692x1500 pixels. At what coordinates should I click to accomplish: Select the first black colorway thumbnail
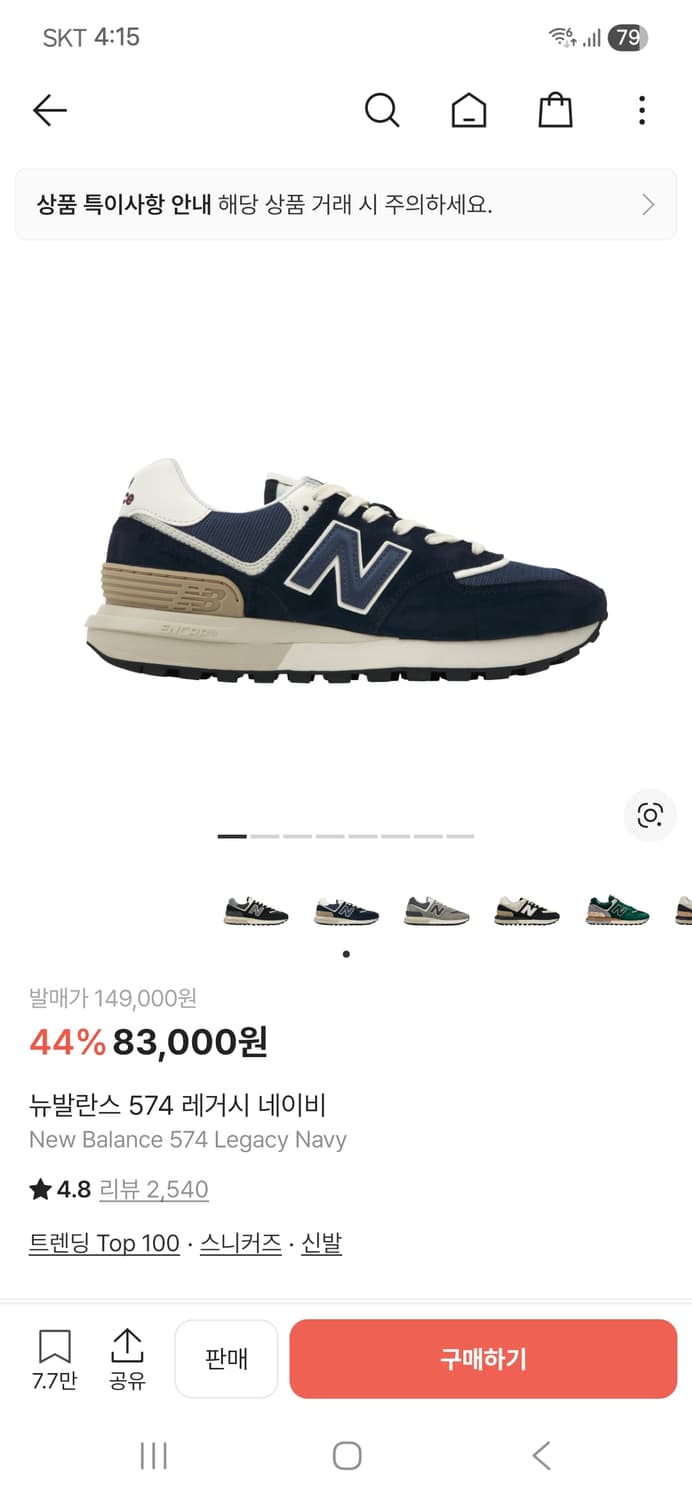click(256, 910)
